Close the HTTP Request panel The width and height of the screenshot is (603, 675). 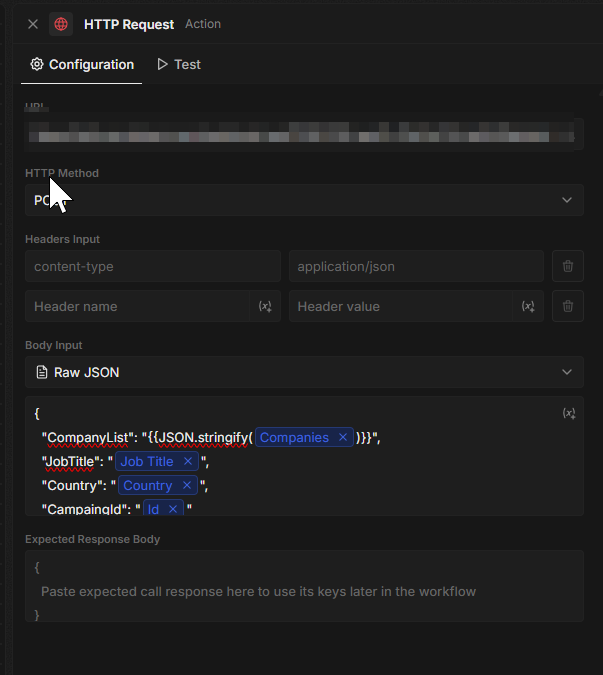pos(33,24)
